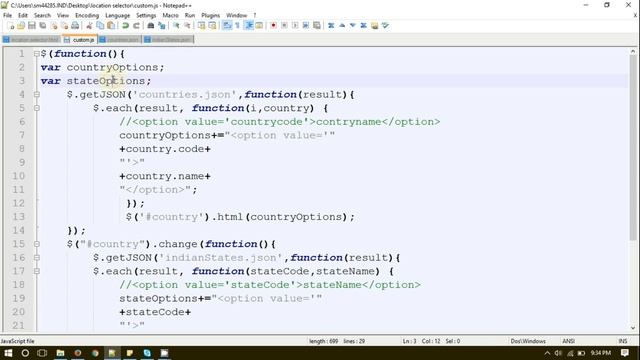Click the Run macro multiple times icon
The height and width of the screenshot is (360, 640).
tap(306, 26)
